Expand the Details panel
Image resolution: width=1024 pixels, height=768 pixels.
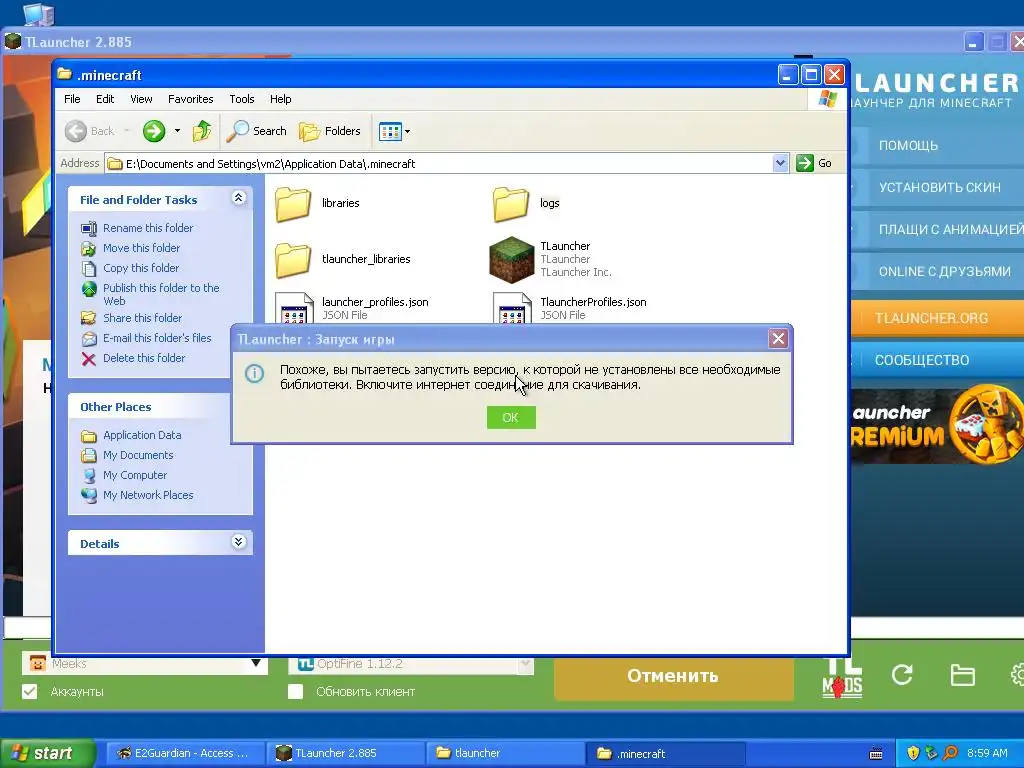(238, 542)
